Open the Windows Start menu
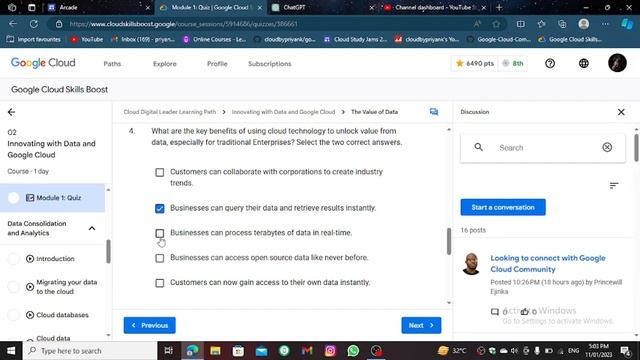 click(x=11, y=351)
